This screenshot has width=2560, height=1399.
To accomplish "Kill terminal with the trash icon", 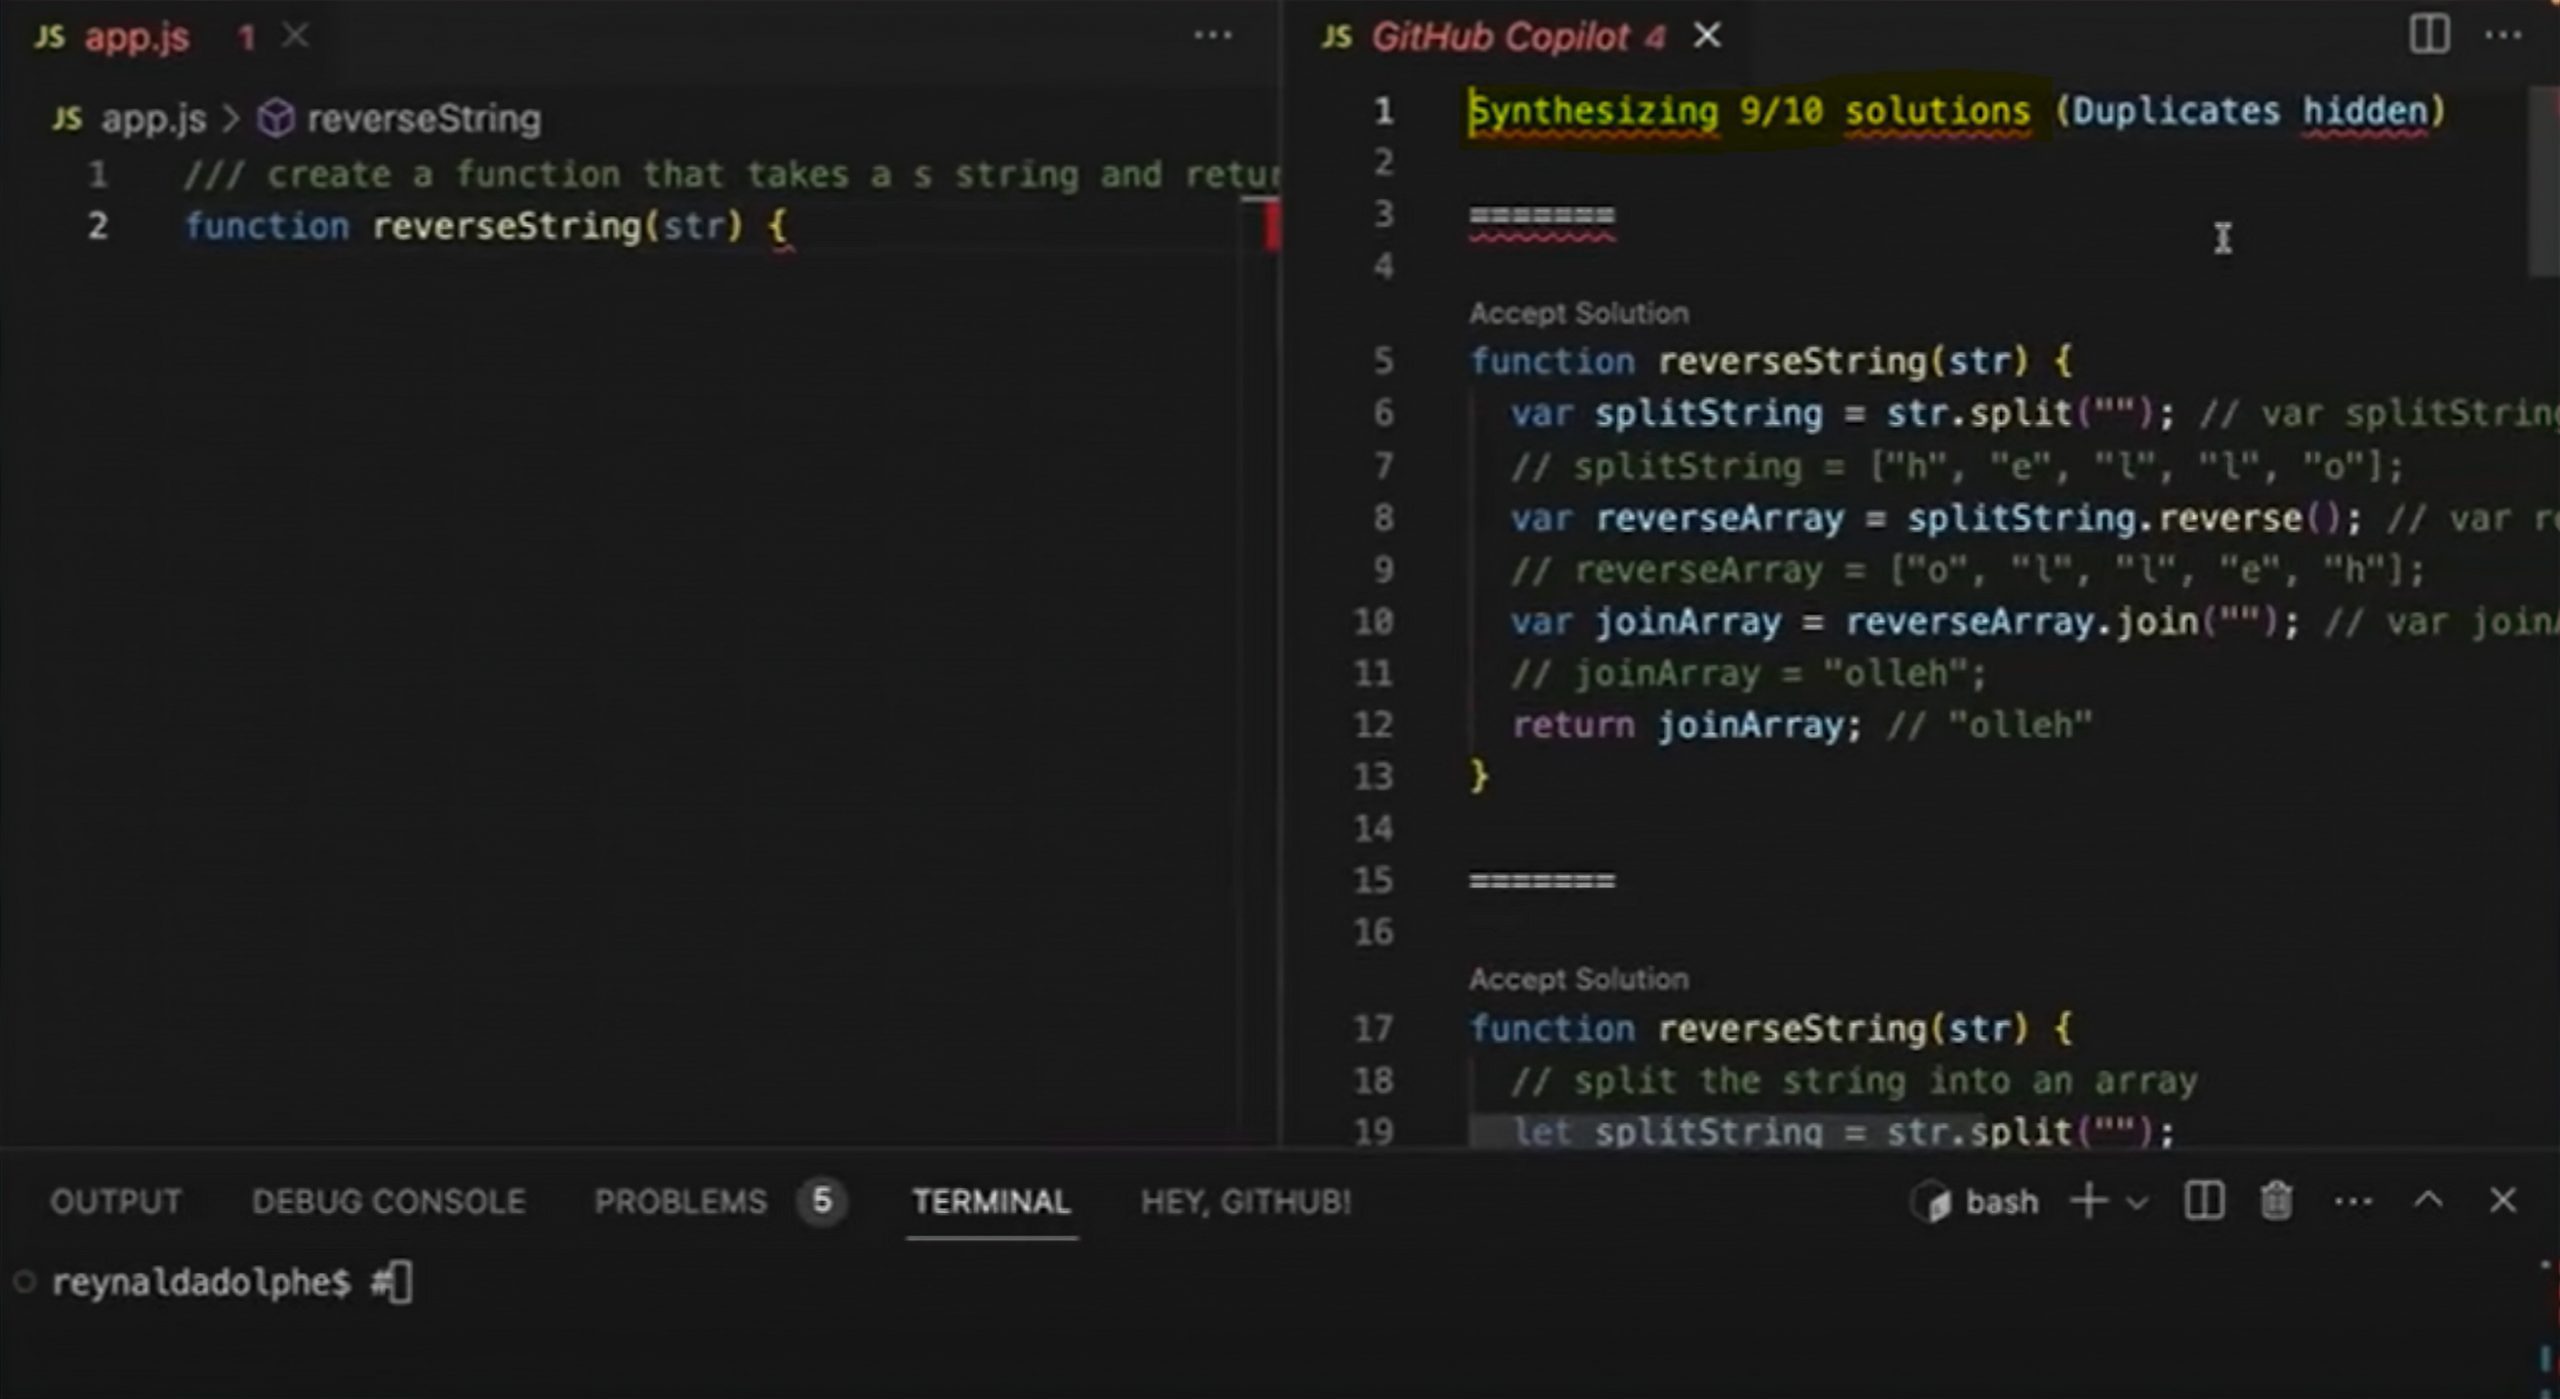I will click(x=2276, y=1200).
